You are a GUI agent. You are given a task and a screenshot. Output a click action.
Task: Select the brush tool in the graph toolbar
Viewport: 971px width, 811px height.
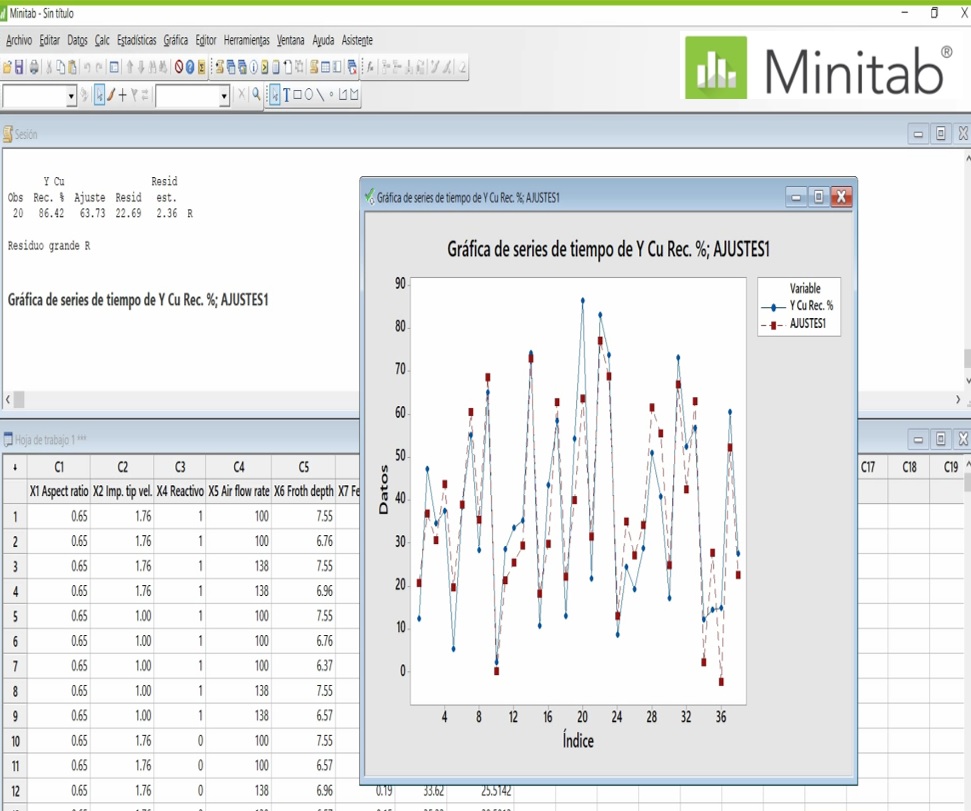click(111, 95)
